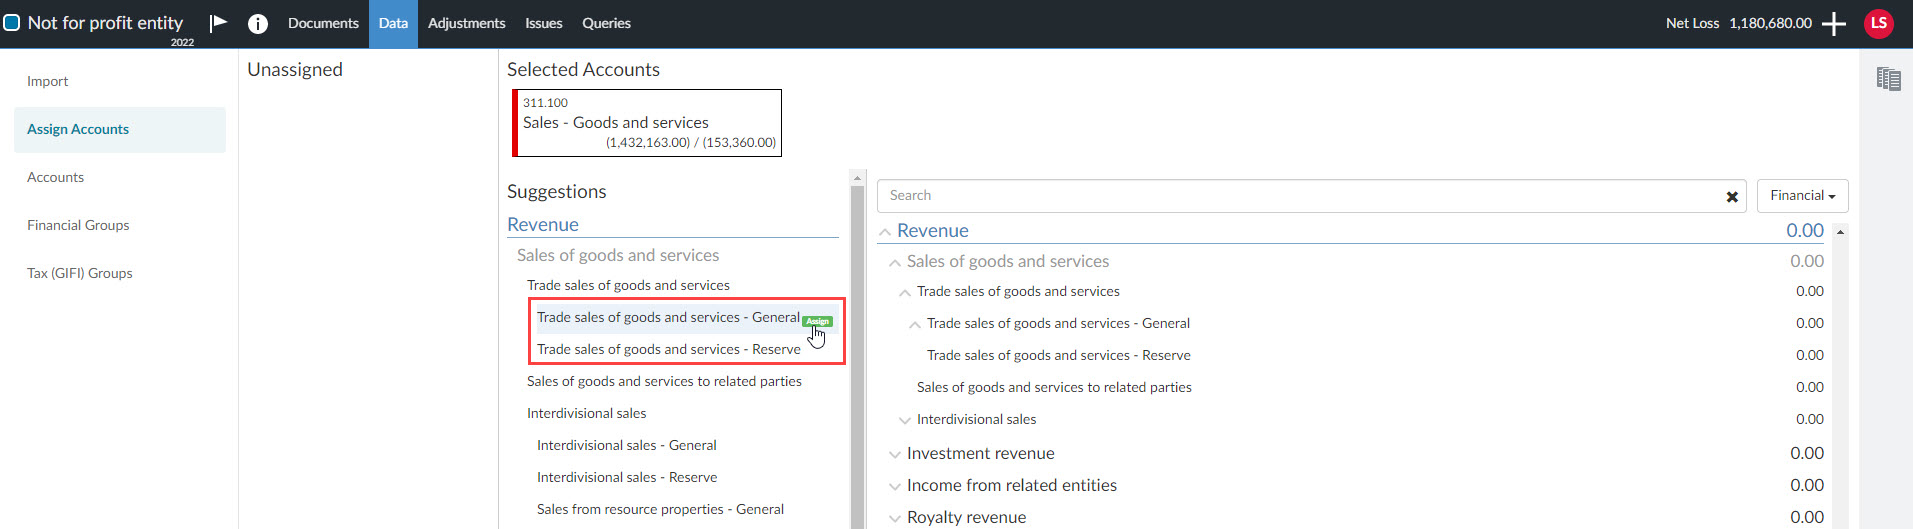Click the plus icon beside Net Loss

pyautogui.click(x=1834, y=24)
